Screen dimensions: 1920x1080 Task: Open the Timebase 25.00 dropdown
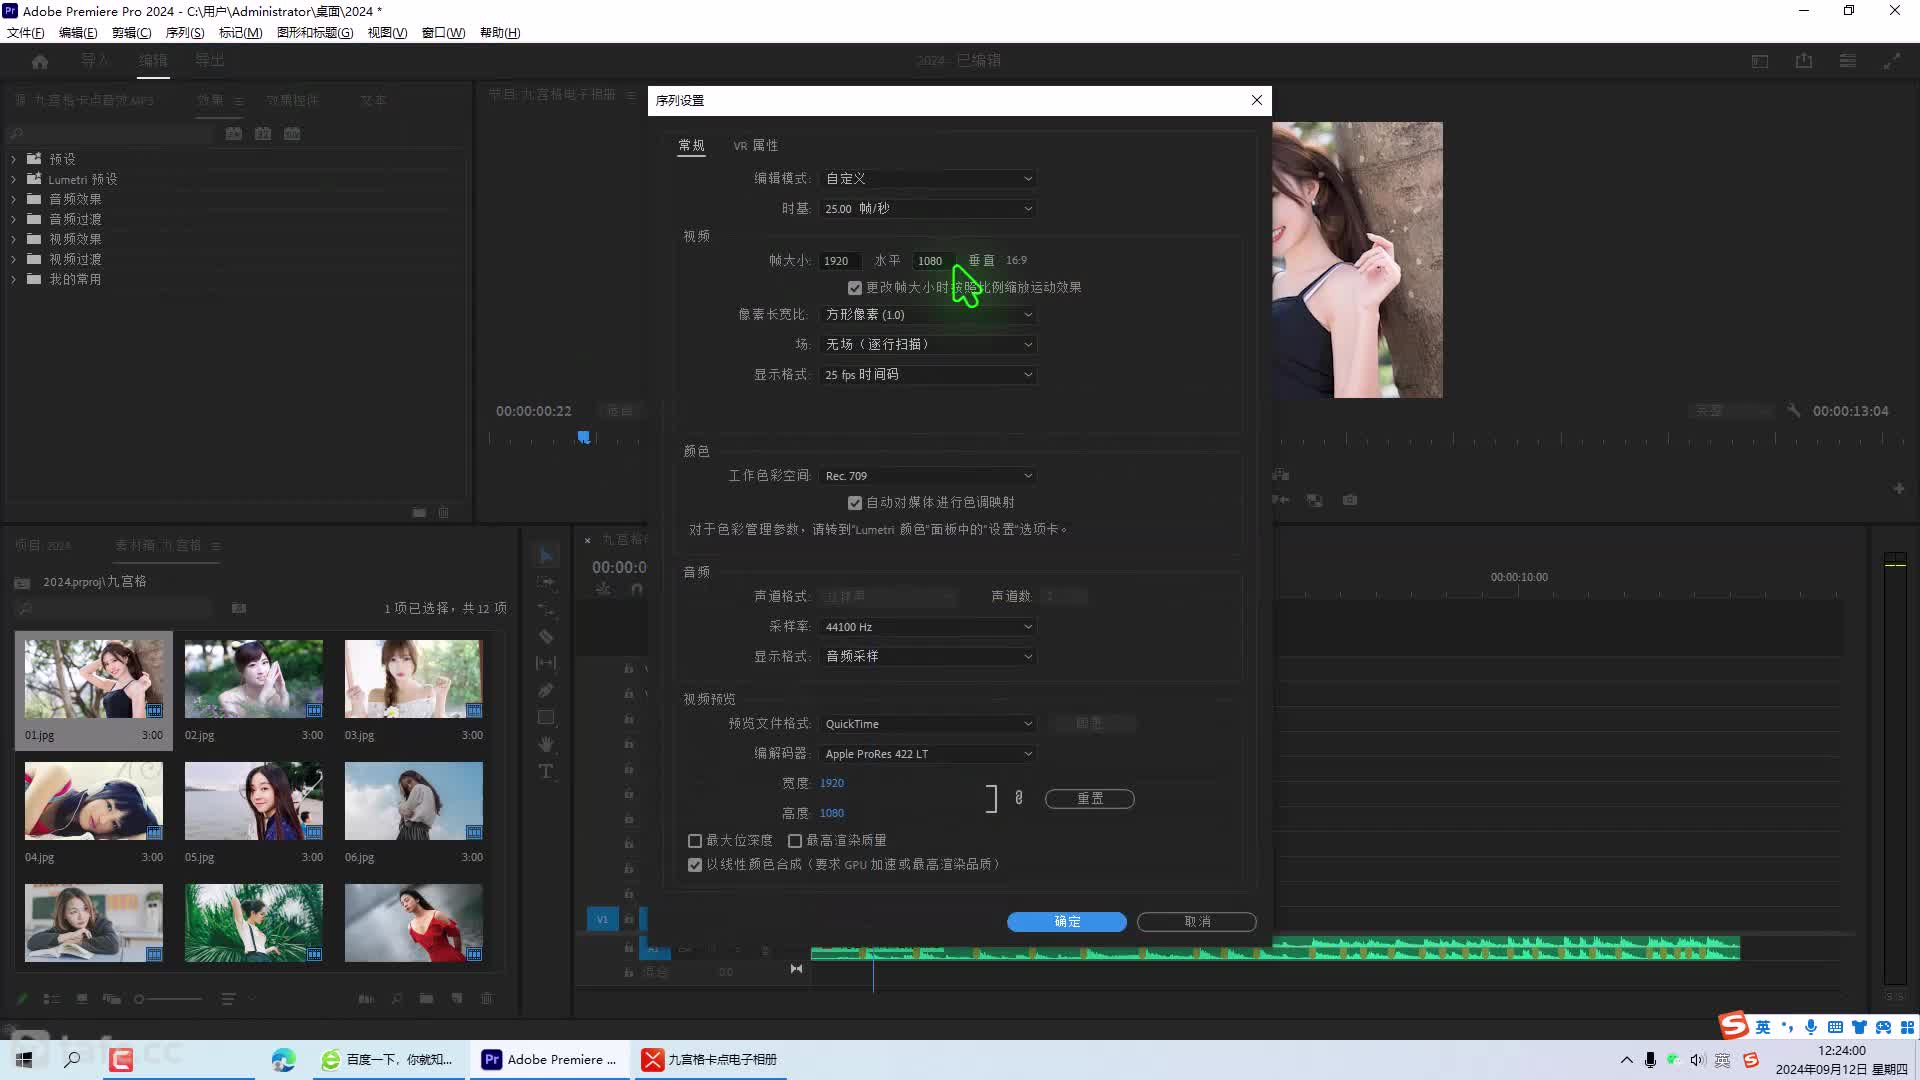click(928, 208)
